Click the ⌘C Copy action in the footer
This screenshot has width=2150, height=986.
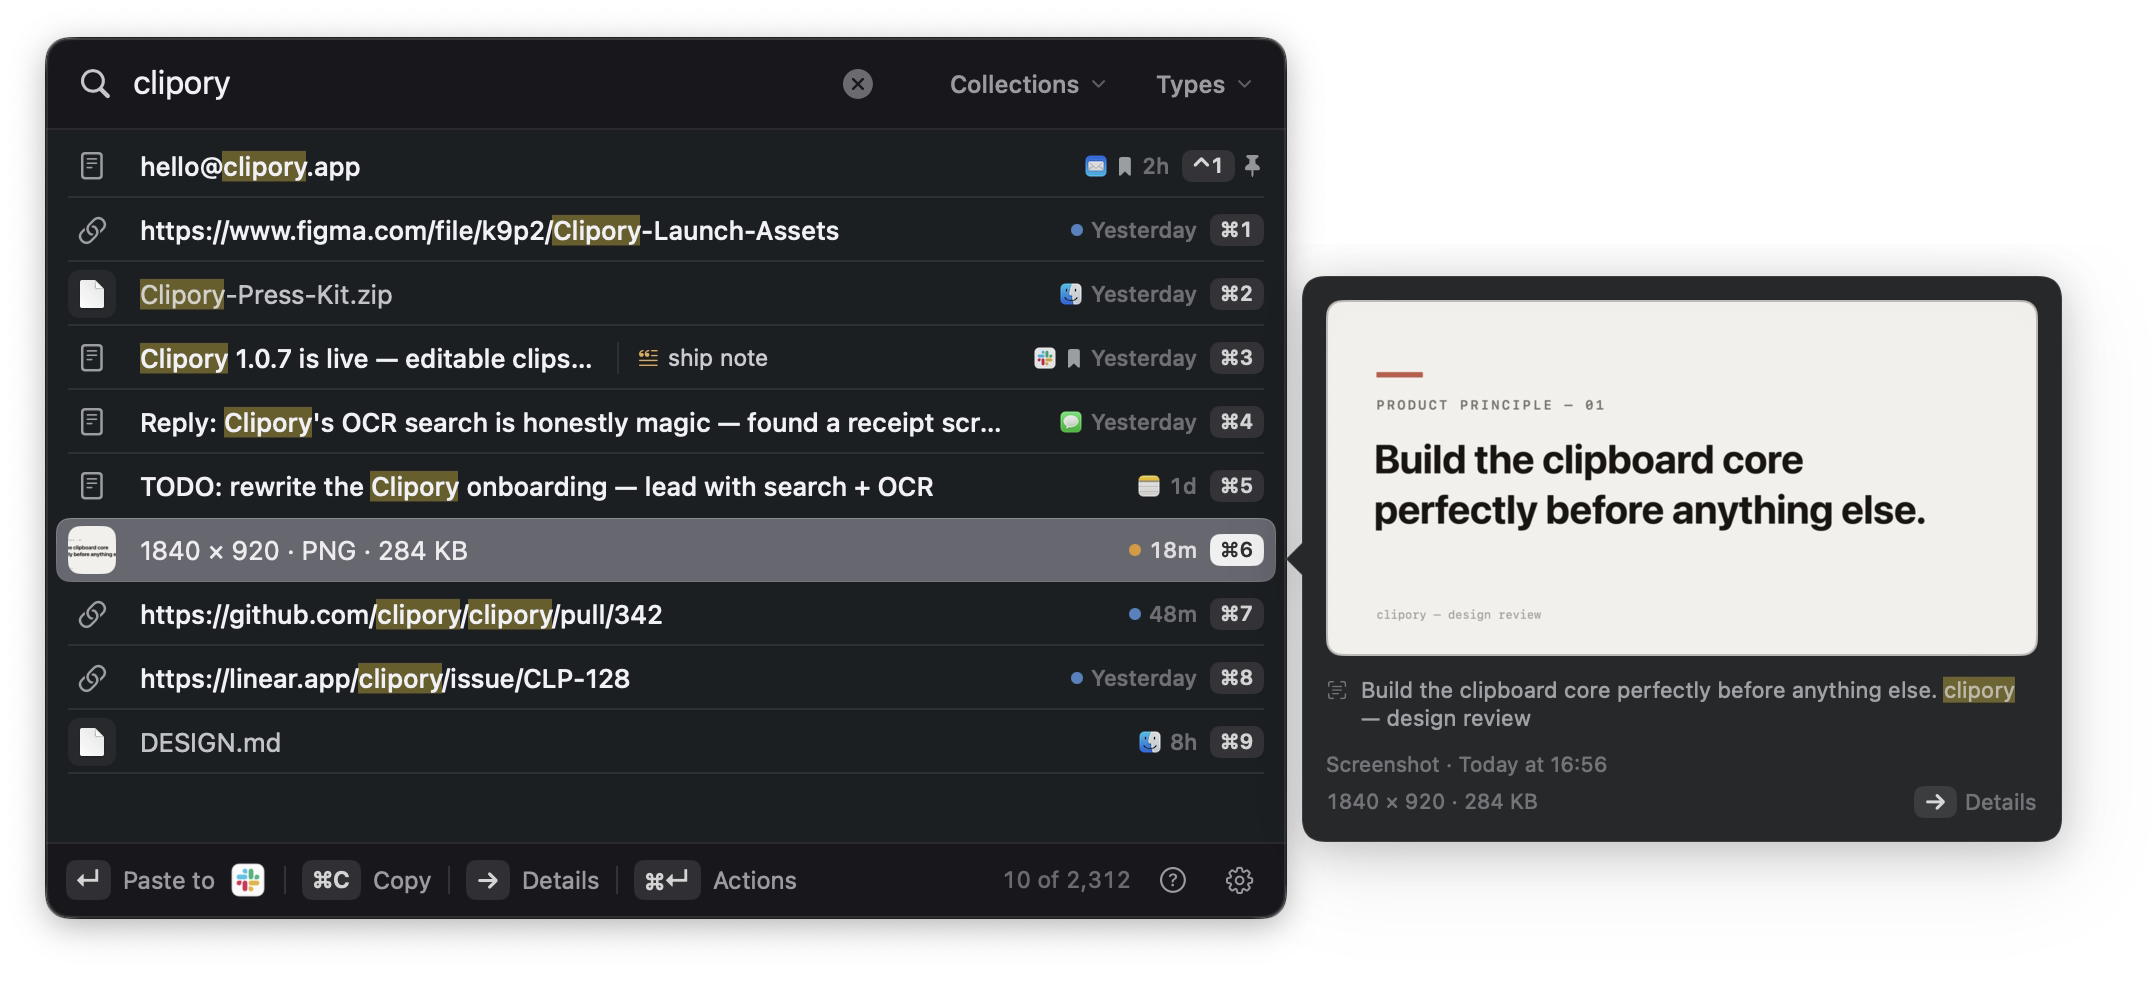[366, 880]
